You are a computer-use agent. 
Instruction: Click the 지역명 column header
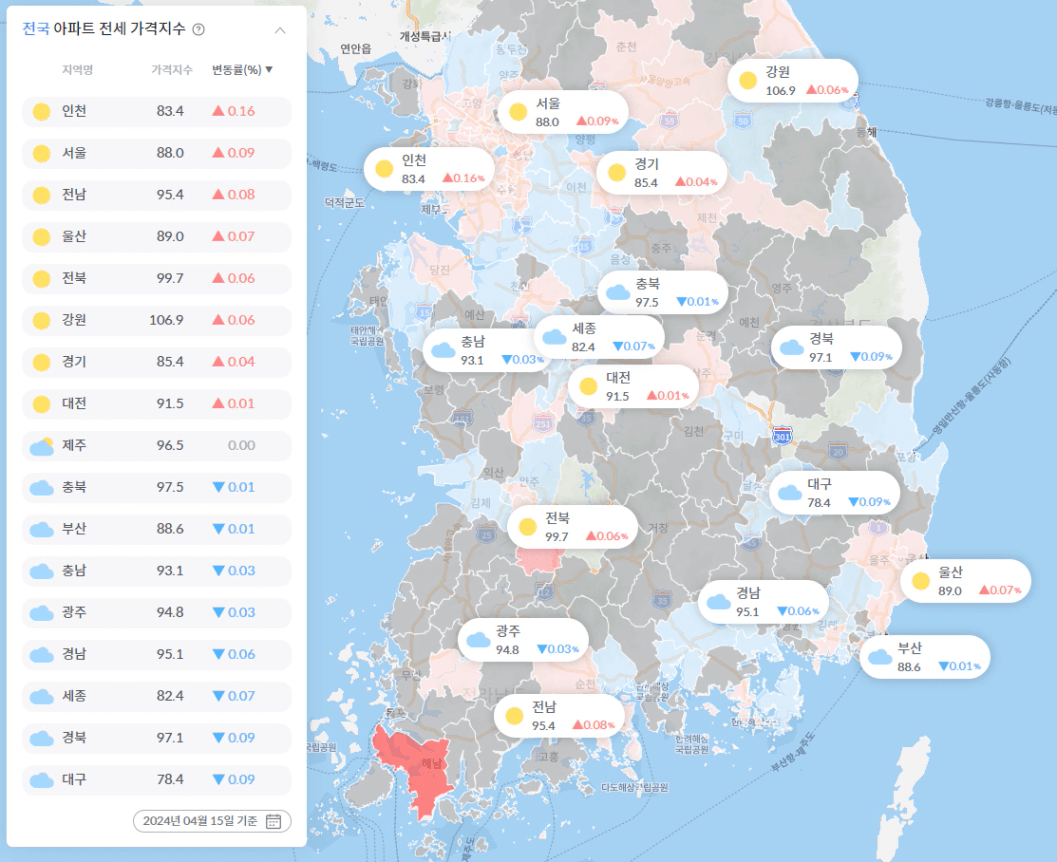point(78,69)
